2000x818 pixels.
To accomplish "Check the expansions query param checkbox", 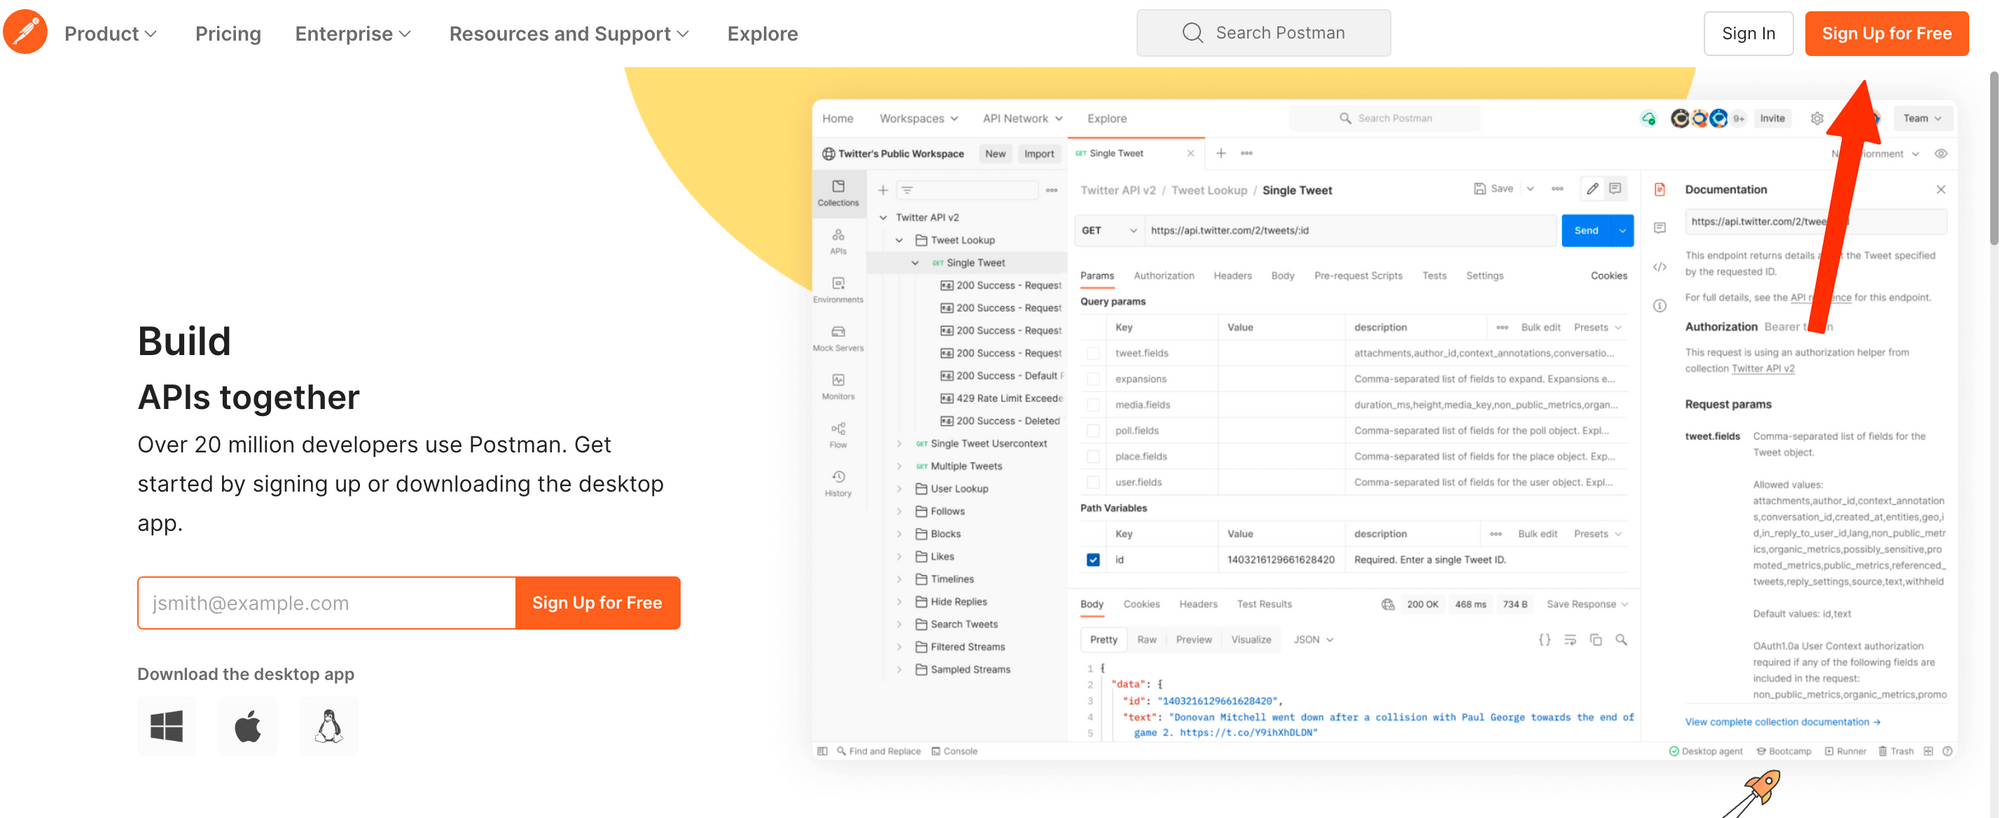I will point(1093,379).
